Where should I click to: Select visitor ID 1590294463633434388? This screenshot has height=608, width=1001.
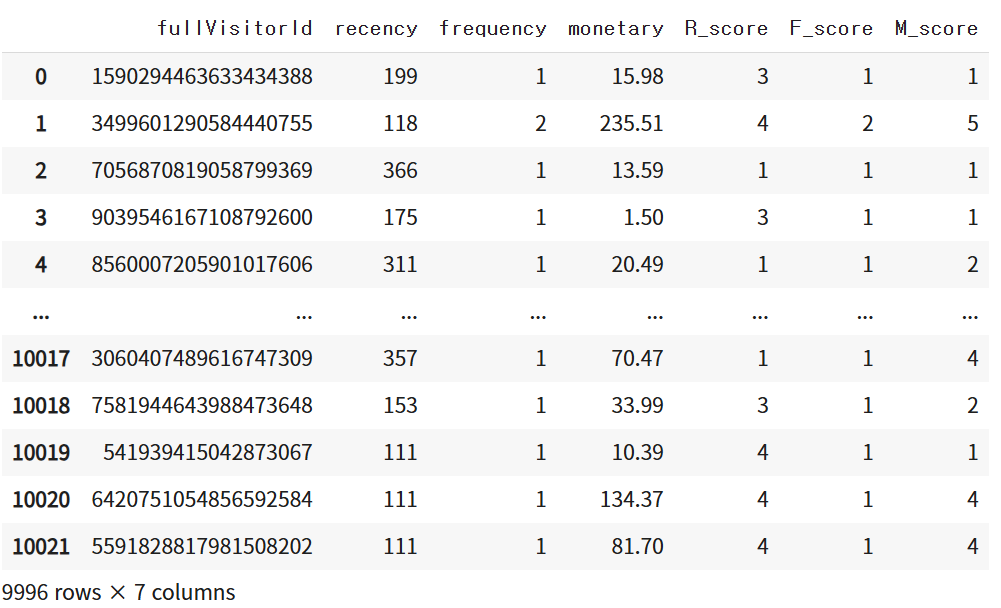(x=202, y=77)
